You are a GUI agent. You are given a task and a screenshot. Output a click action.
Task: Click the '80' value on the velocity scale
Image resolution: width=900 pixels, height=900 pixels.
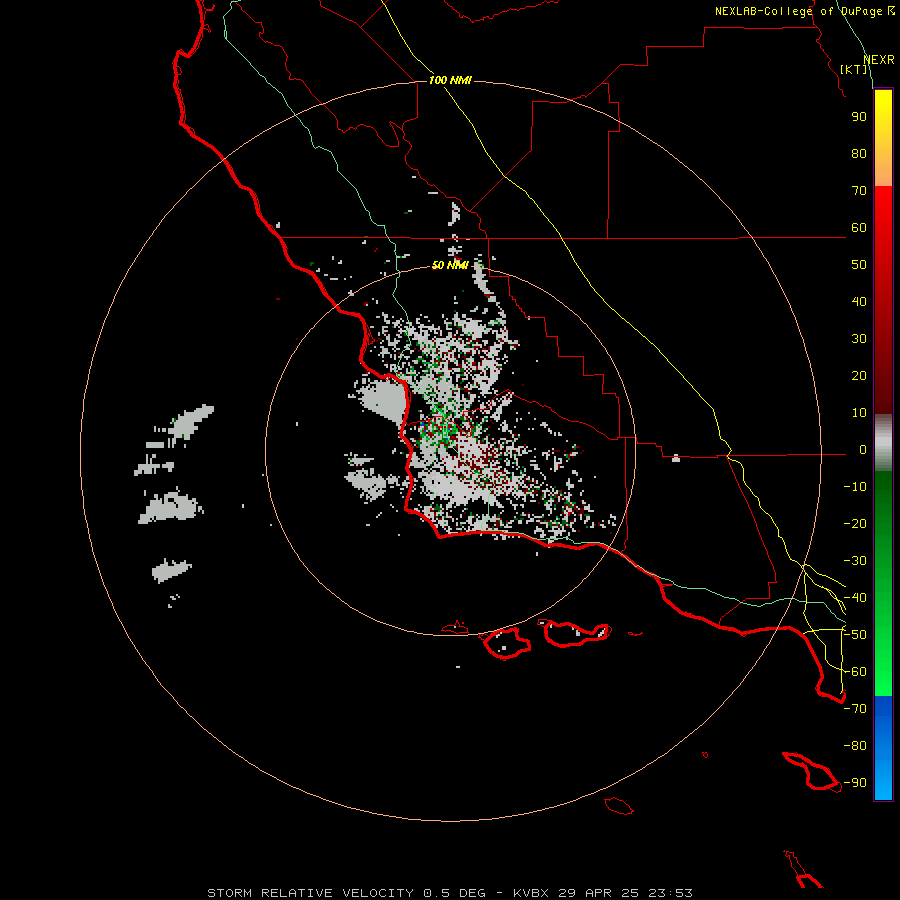coord(859,153)
